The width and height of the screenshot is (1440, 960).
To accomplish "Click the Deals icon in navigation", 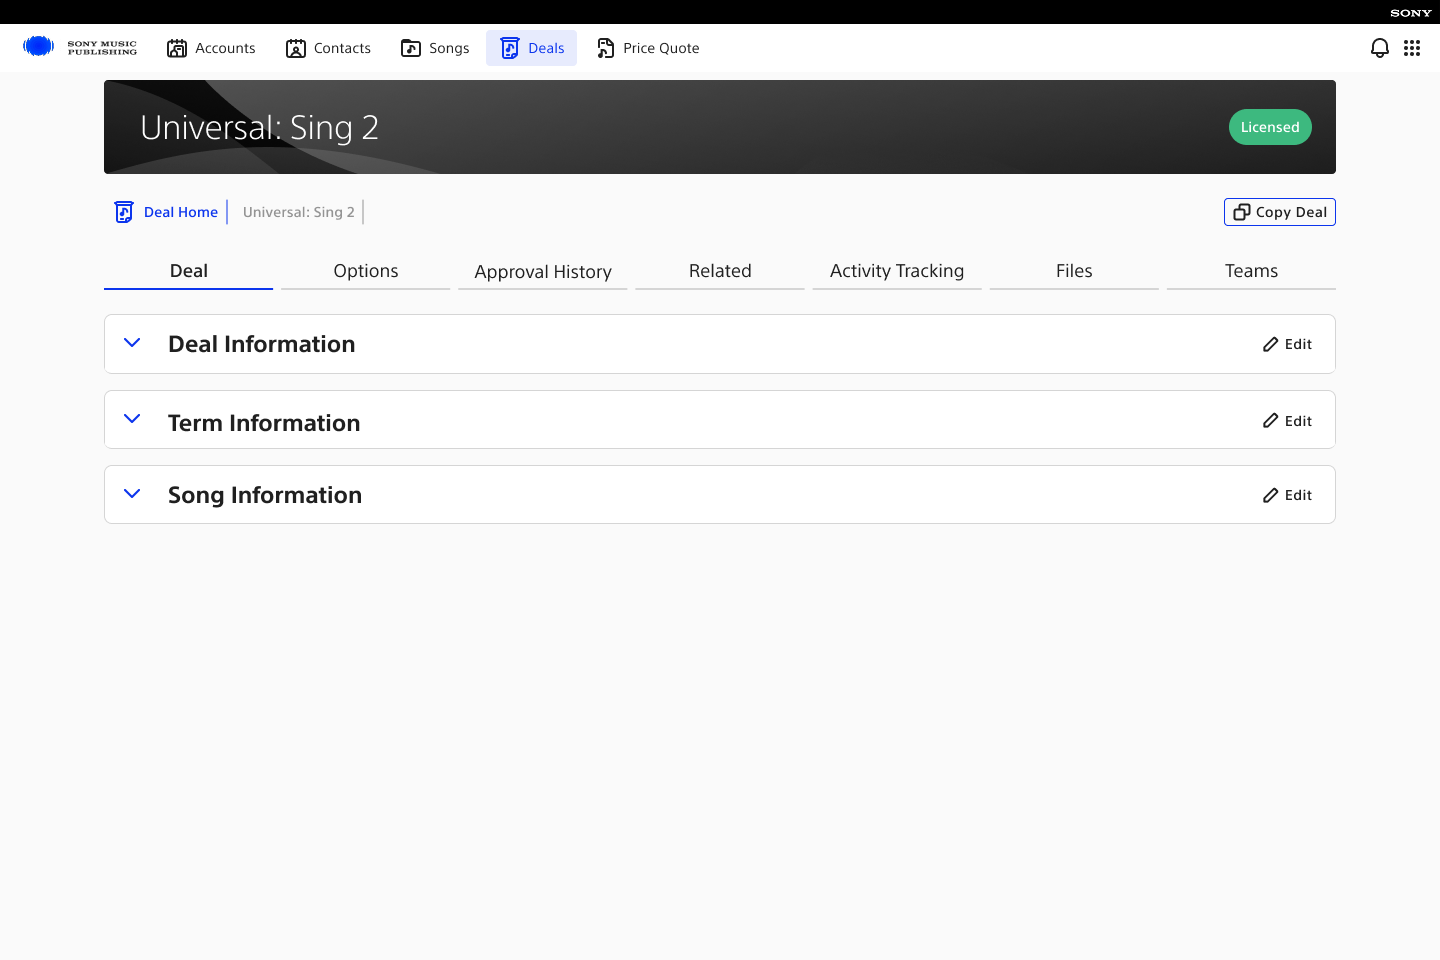I will point(510,48).
